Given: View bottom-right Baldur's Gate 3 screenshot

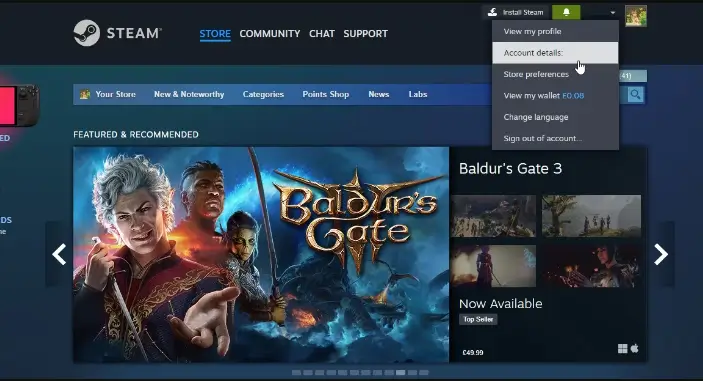Looking at the screenshot, I should (591, 266).
